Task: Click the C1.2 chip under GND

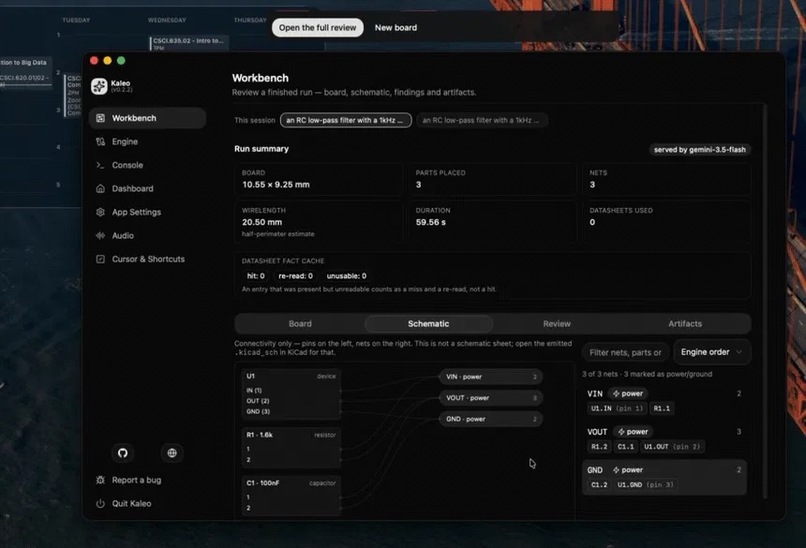Action: (x=599, y=485)
